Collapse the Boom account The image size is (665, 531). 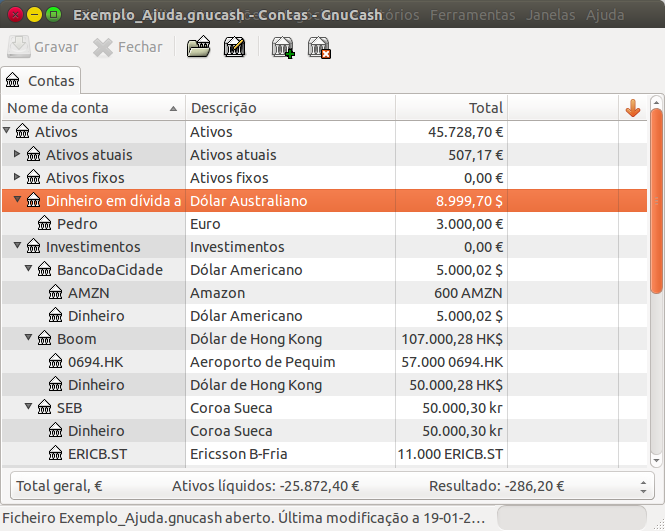28,337
